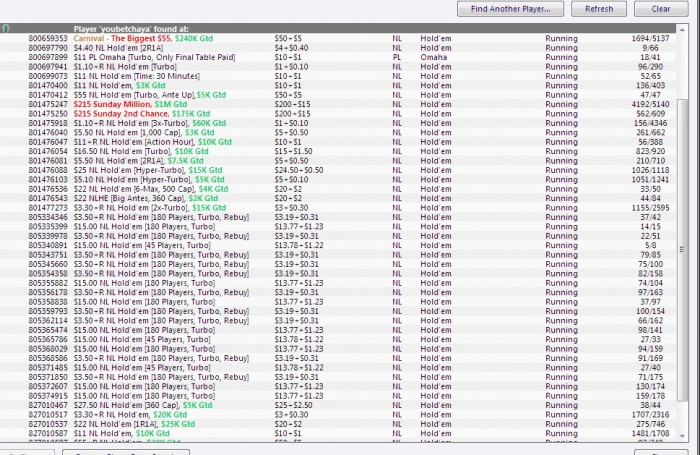700x455 pixels.
Task: Click the Refresh button
Action: tap(599, 9)
